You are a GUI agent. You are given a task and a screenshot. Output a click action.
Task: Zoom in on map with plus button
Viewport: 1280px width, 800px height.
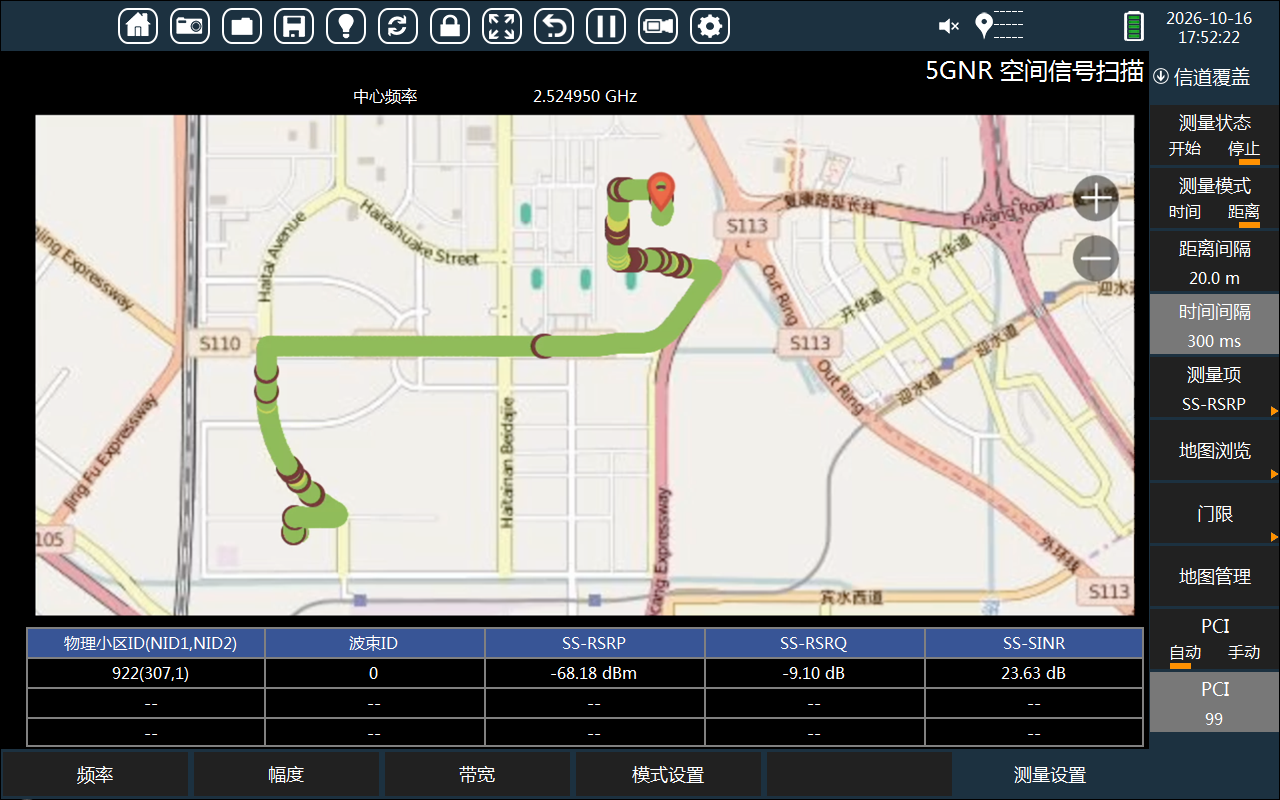[1096, 200]
